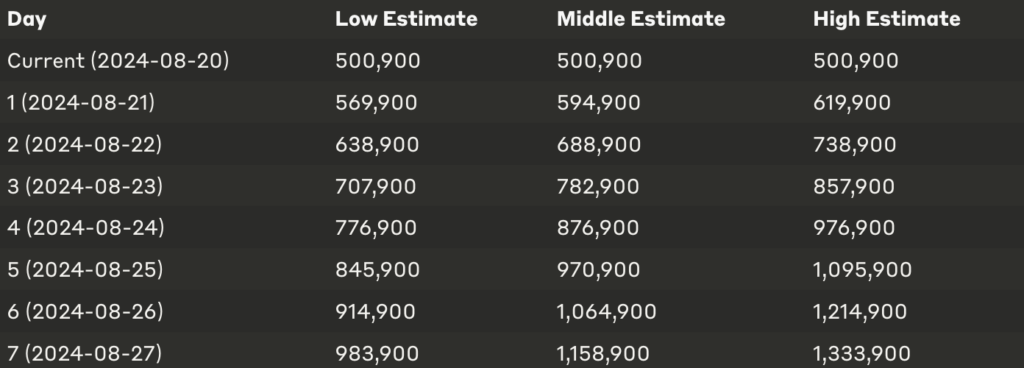
Task: Select the 3 (2024-08-23) day cell
Action: pyautogui.click(x=85, y=186)
